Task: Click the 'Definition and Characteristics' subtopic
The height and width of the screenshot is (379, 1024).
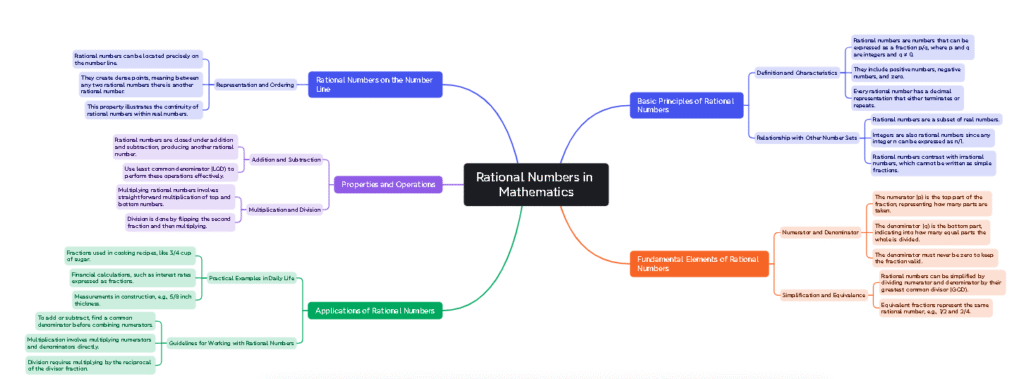Action: tap(796, 73)
